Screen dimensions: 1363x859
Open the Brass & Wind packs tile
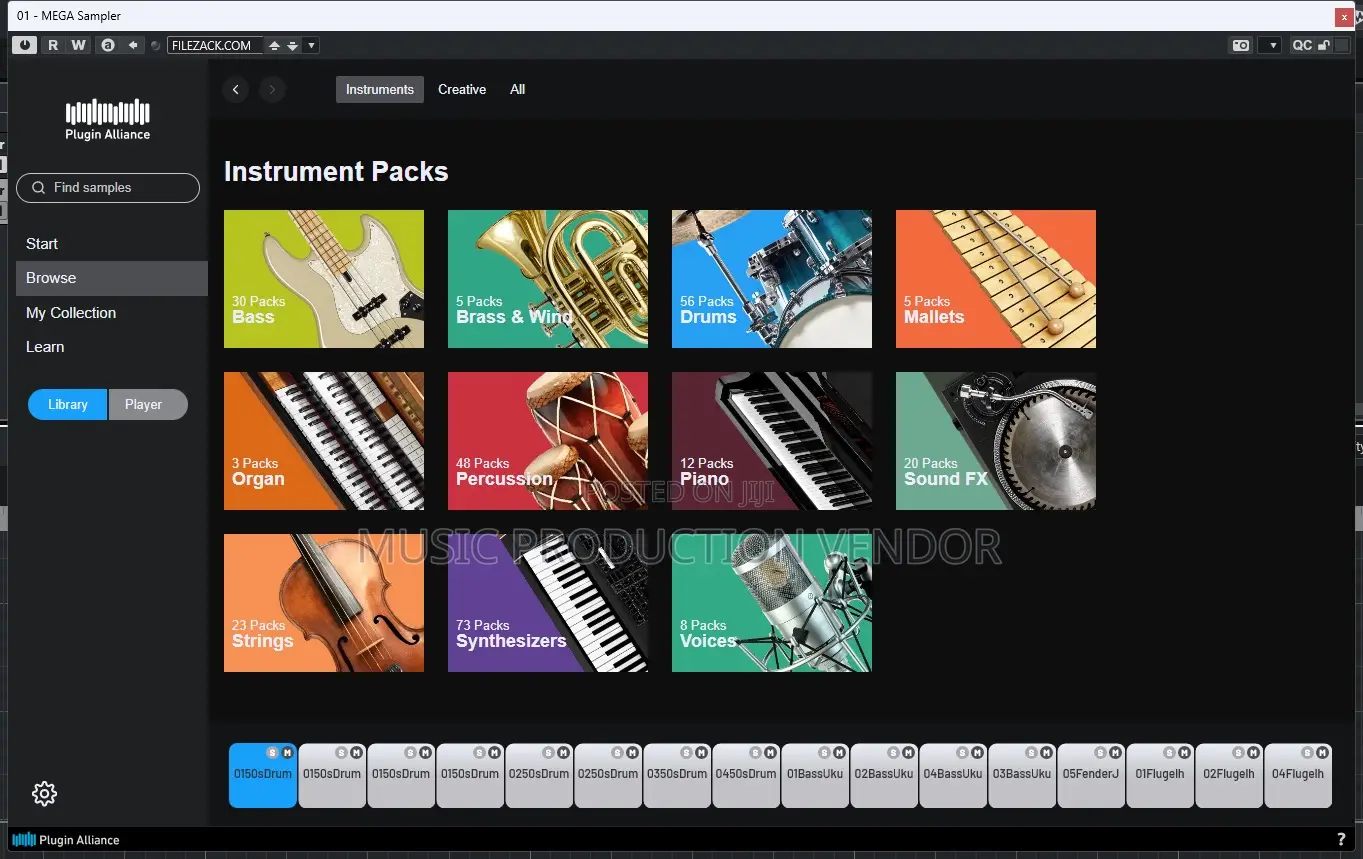pyautogui.click(x=548, y=279)
